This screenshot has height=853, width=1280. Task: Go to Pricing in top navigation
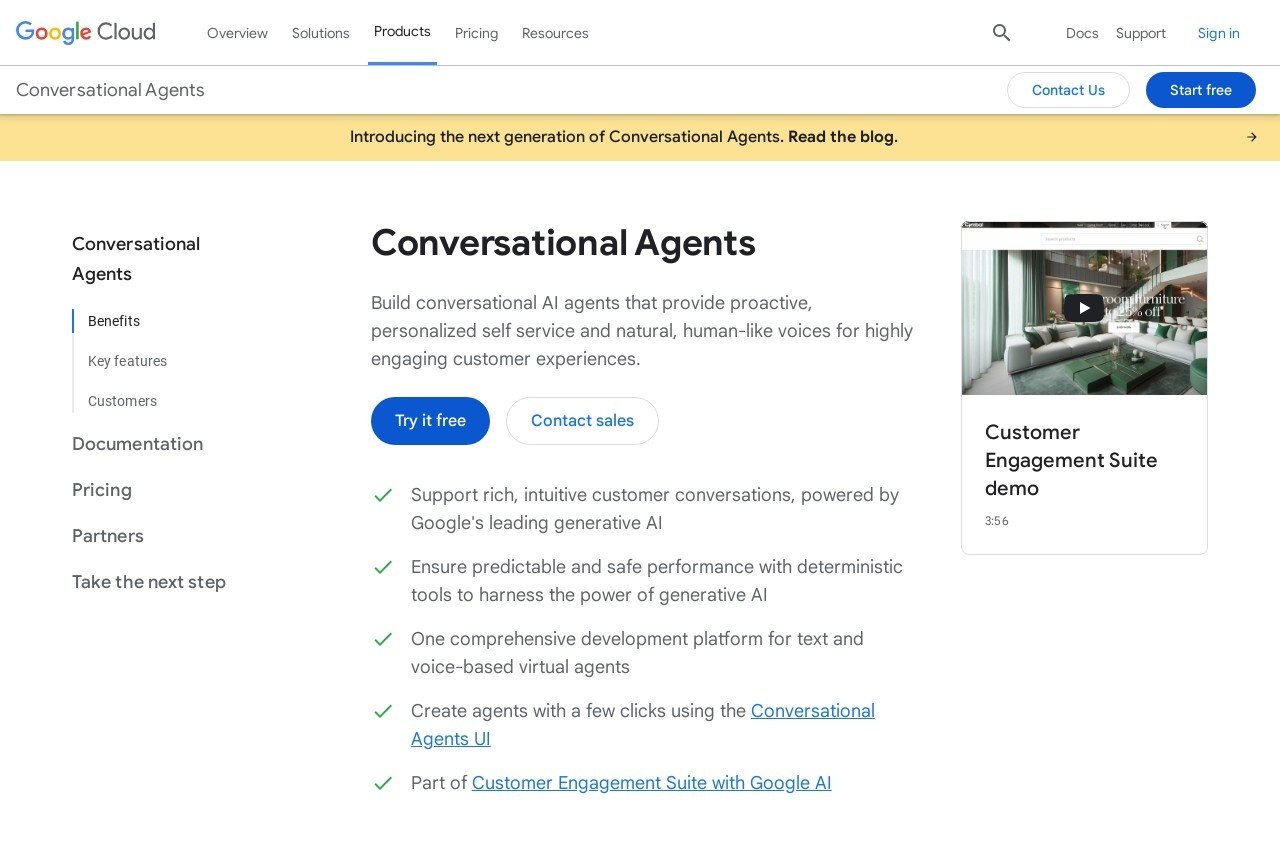476,33
